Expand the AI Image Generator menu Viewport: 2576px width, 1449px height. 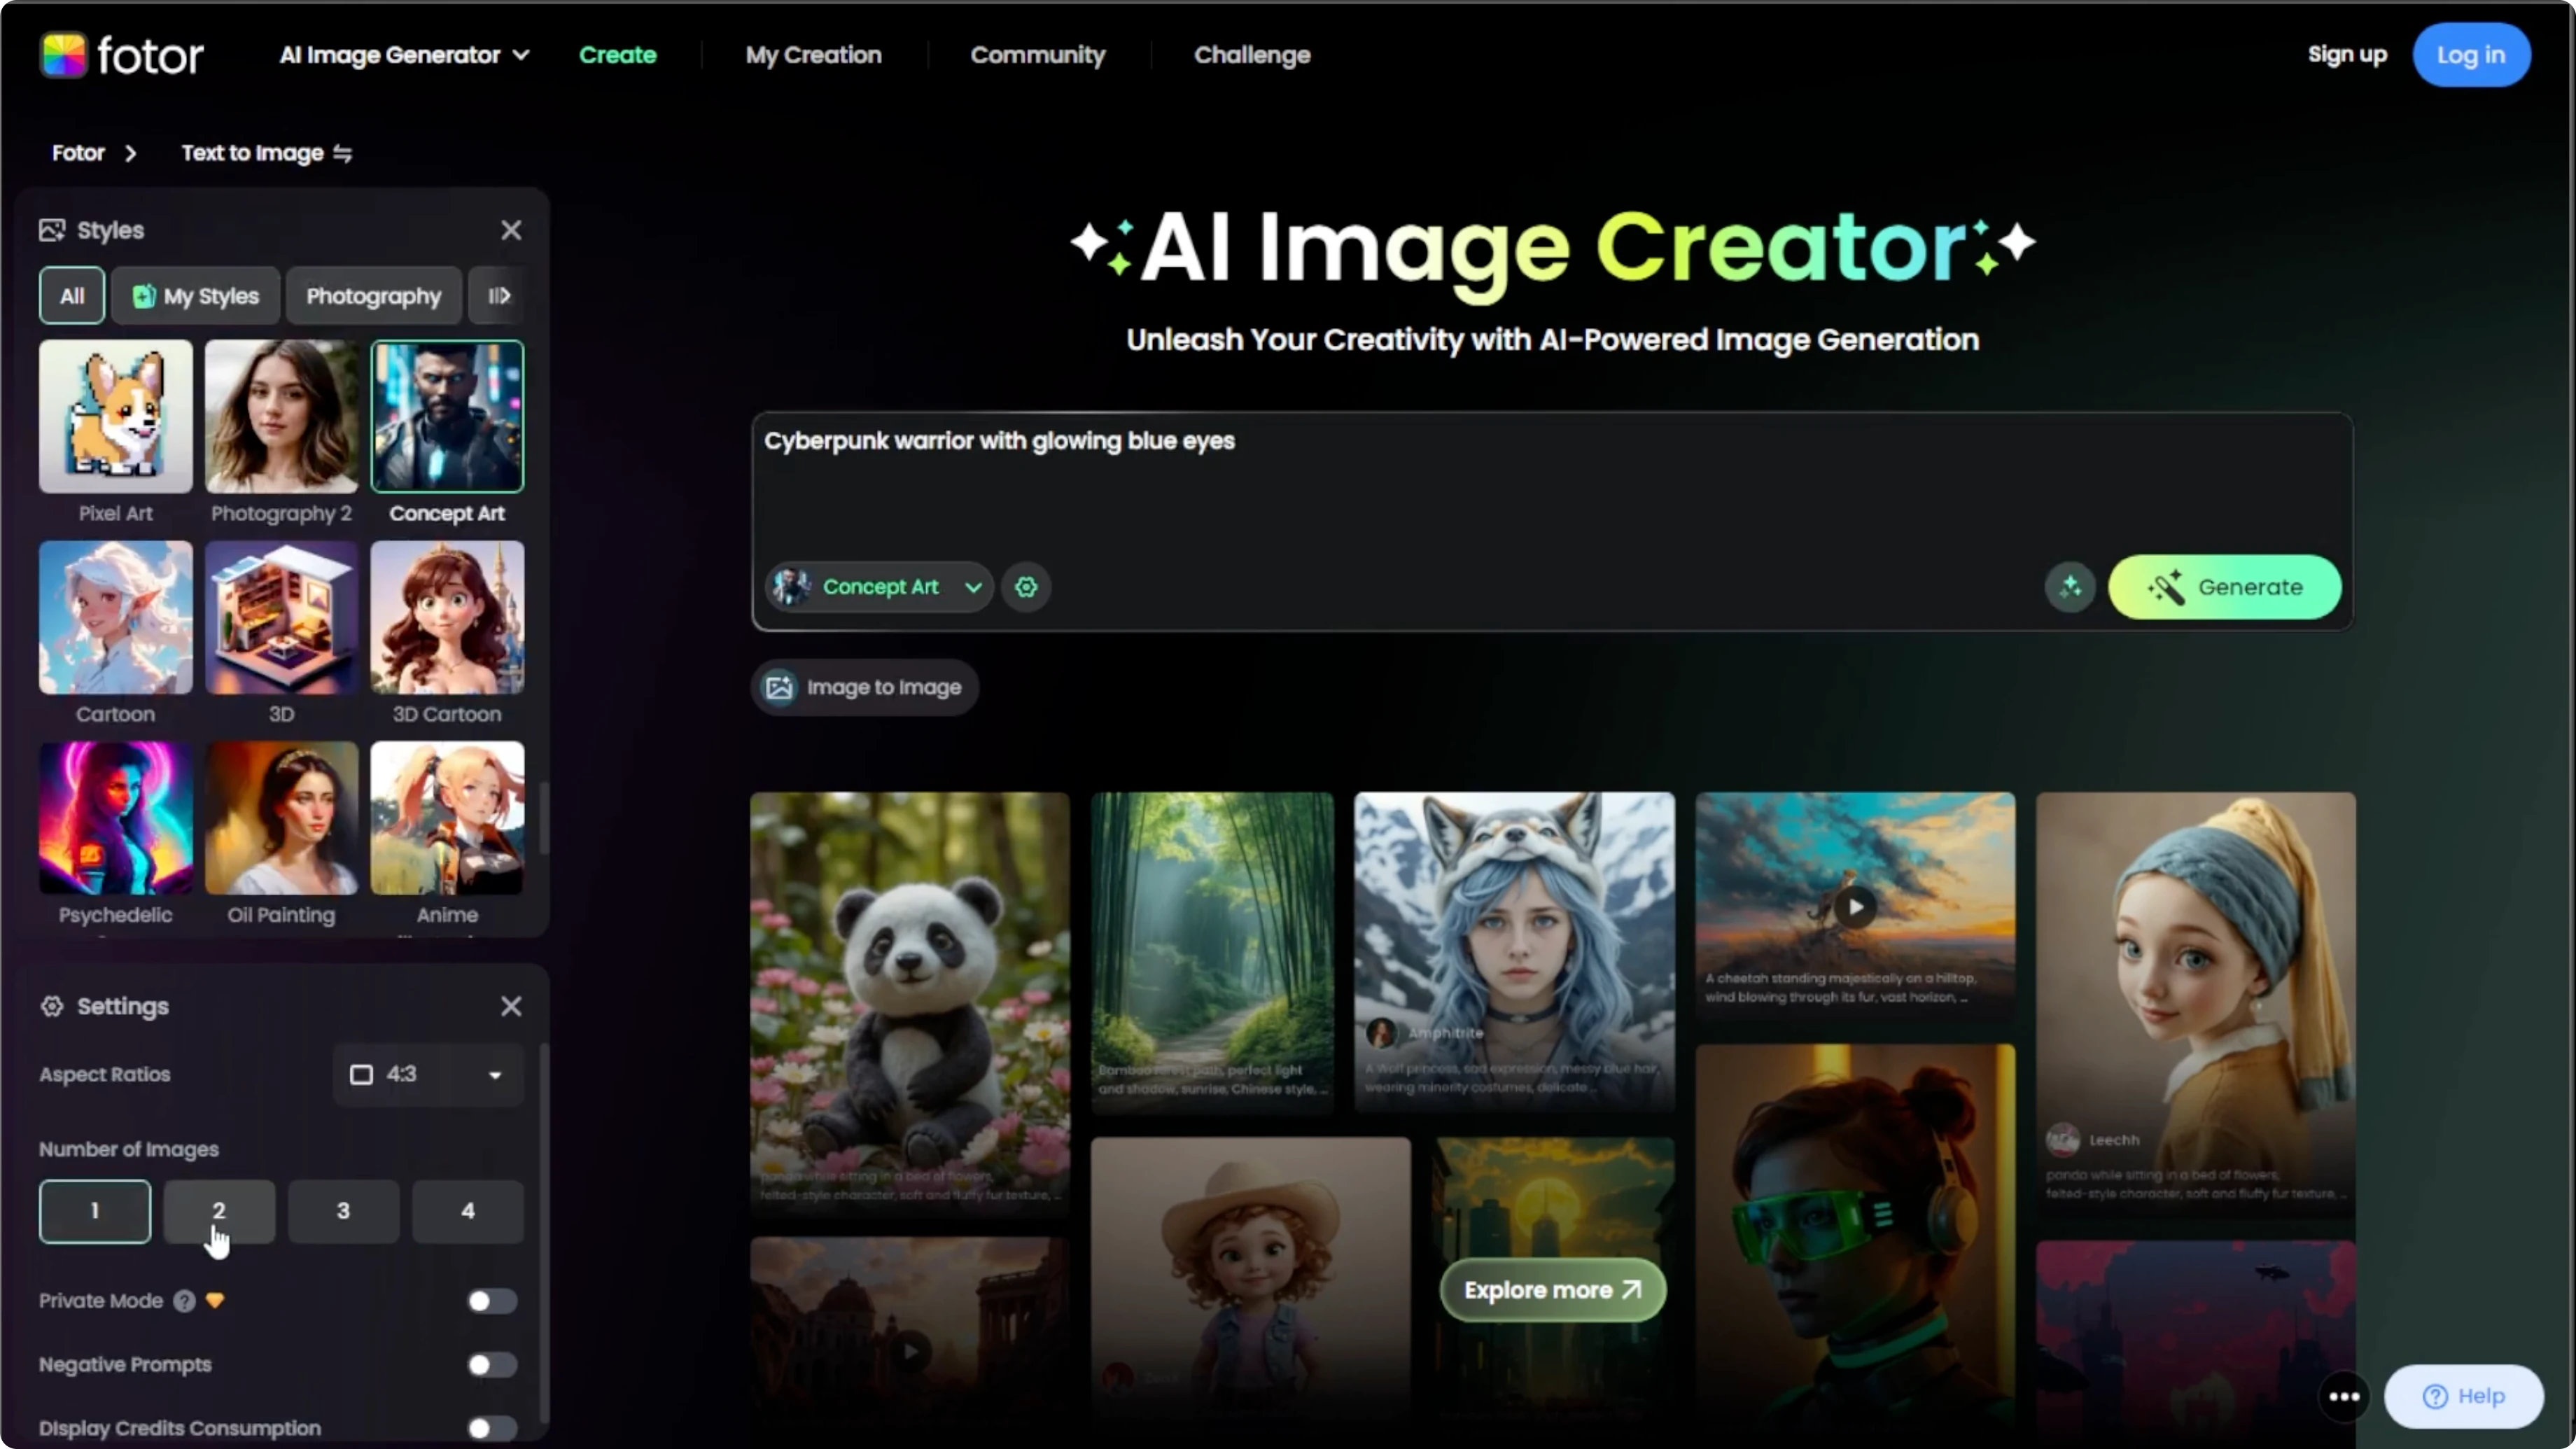(404, 55)
